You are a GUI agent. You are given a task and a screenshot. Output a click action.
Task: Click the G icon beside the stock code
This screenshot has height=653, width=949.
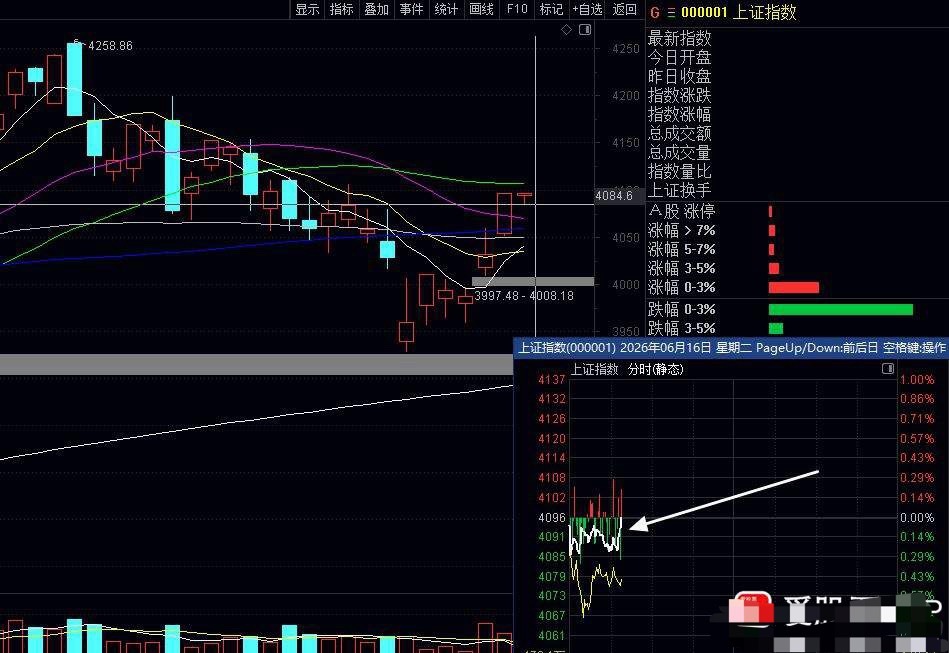(x=654, y=12)
